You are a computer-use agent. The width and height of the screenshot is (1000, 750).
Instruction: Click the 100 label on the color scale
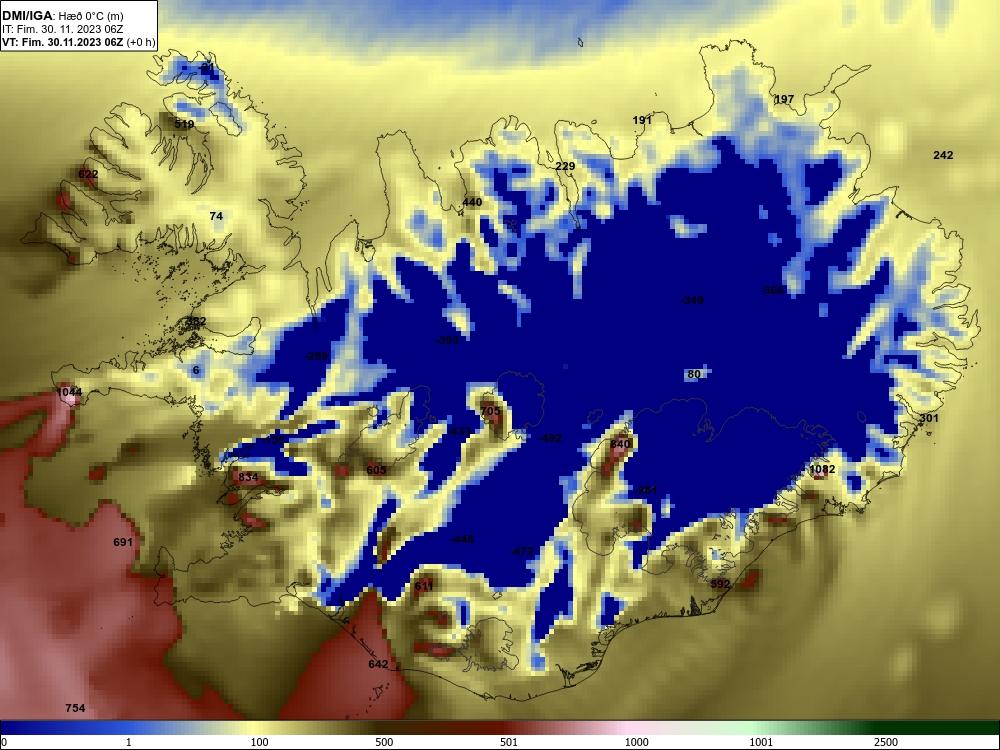point(259,742)
